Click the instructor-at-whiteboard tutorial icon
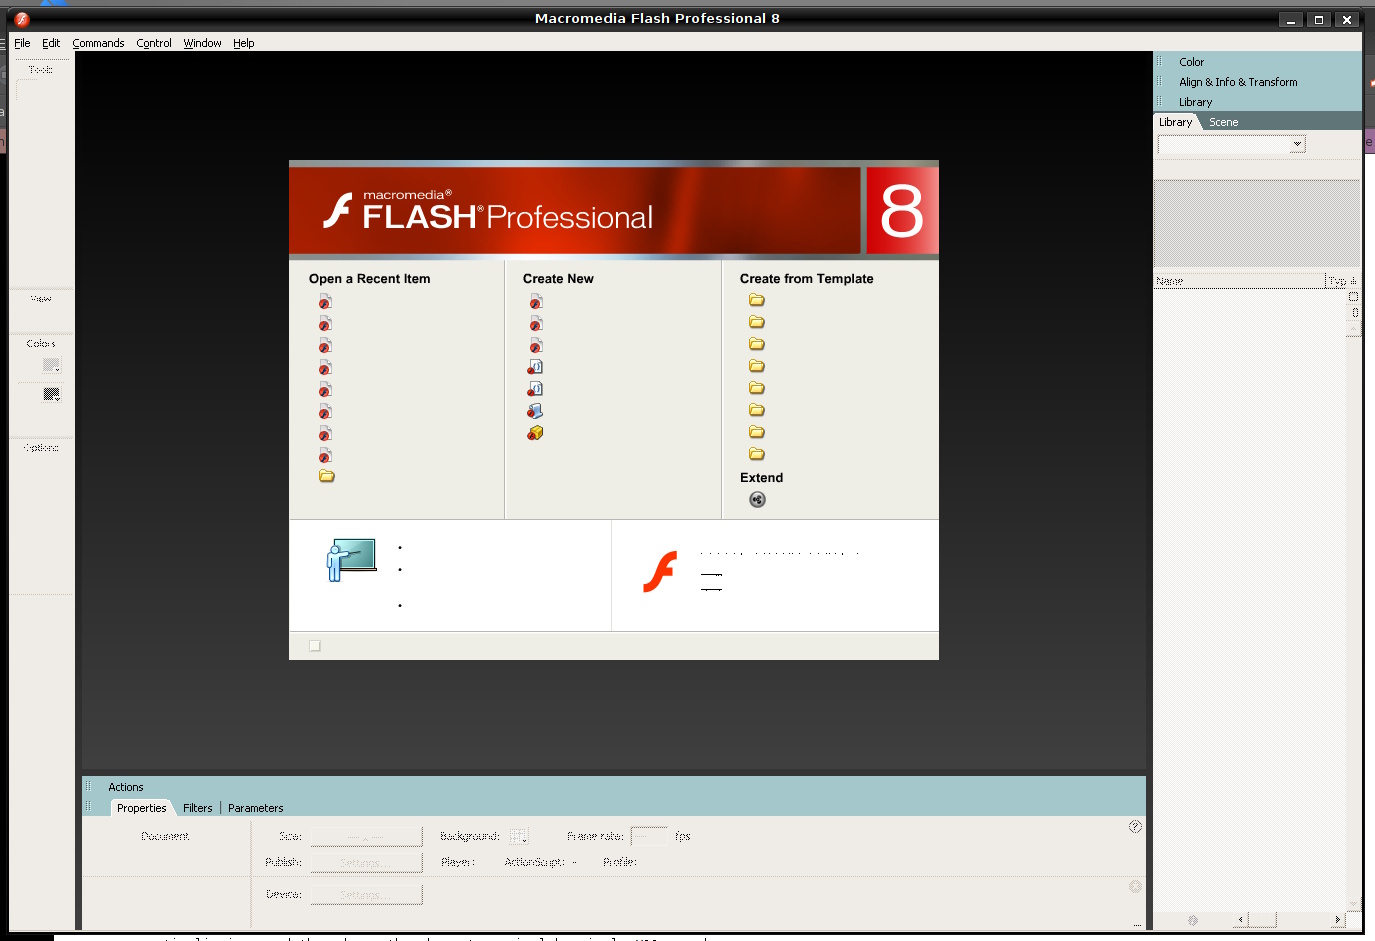Screen dimensions: 1375x941 (351, 559)
